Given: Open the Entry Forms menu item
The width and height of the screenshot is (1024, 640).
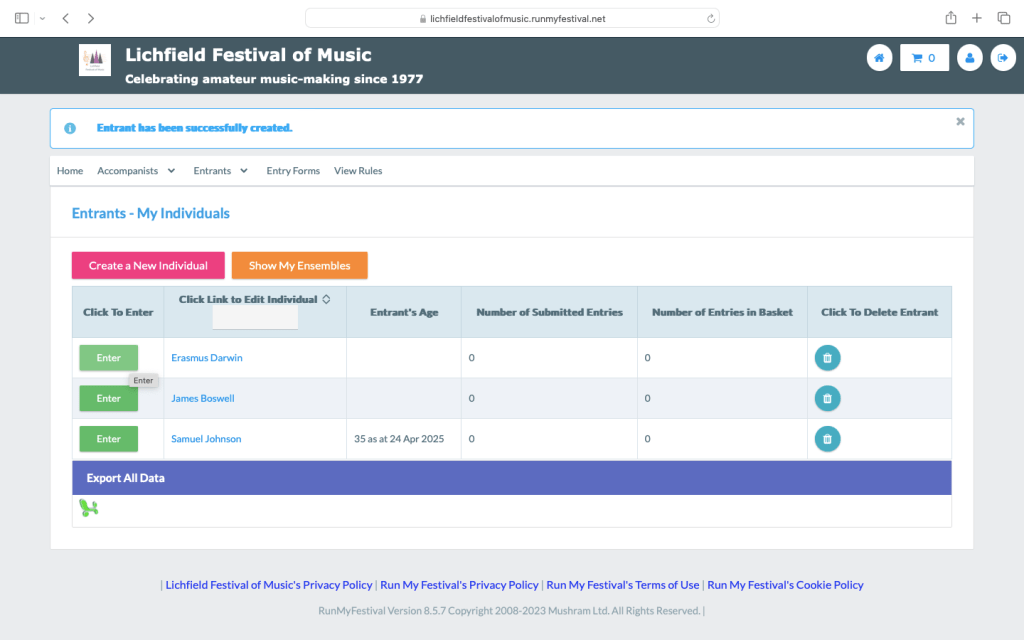Looking at the screenshot, I should [293, 171].
